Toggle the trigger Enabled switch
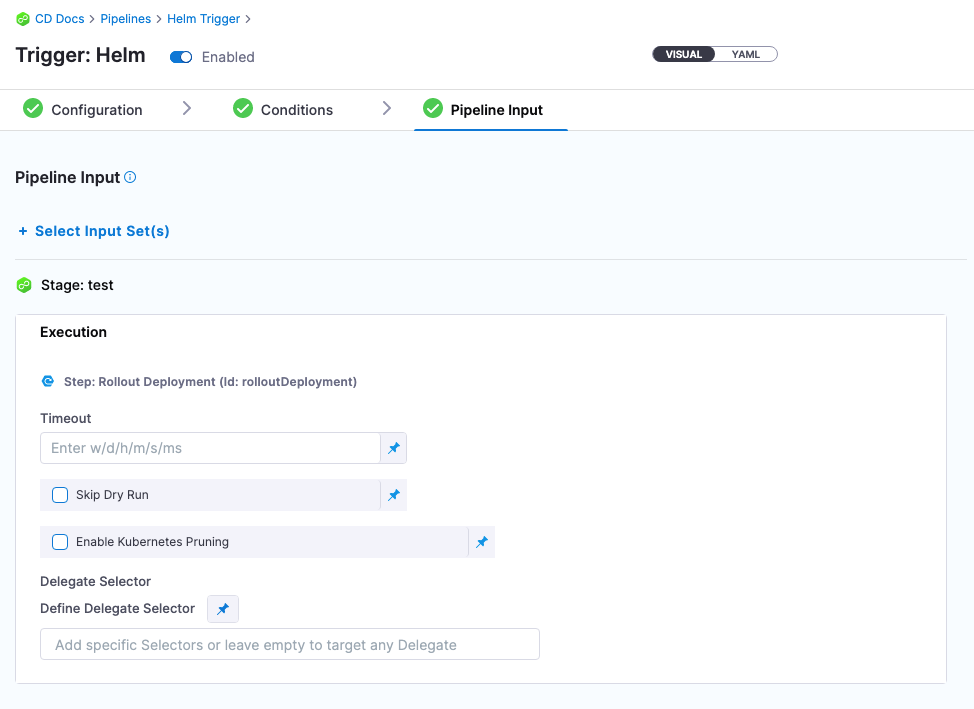The height and width of the screenshot is (709, 974). [x=181, y=57]
